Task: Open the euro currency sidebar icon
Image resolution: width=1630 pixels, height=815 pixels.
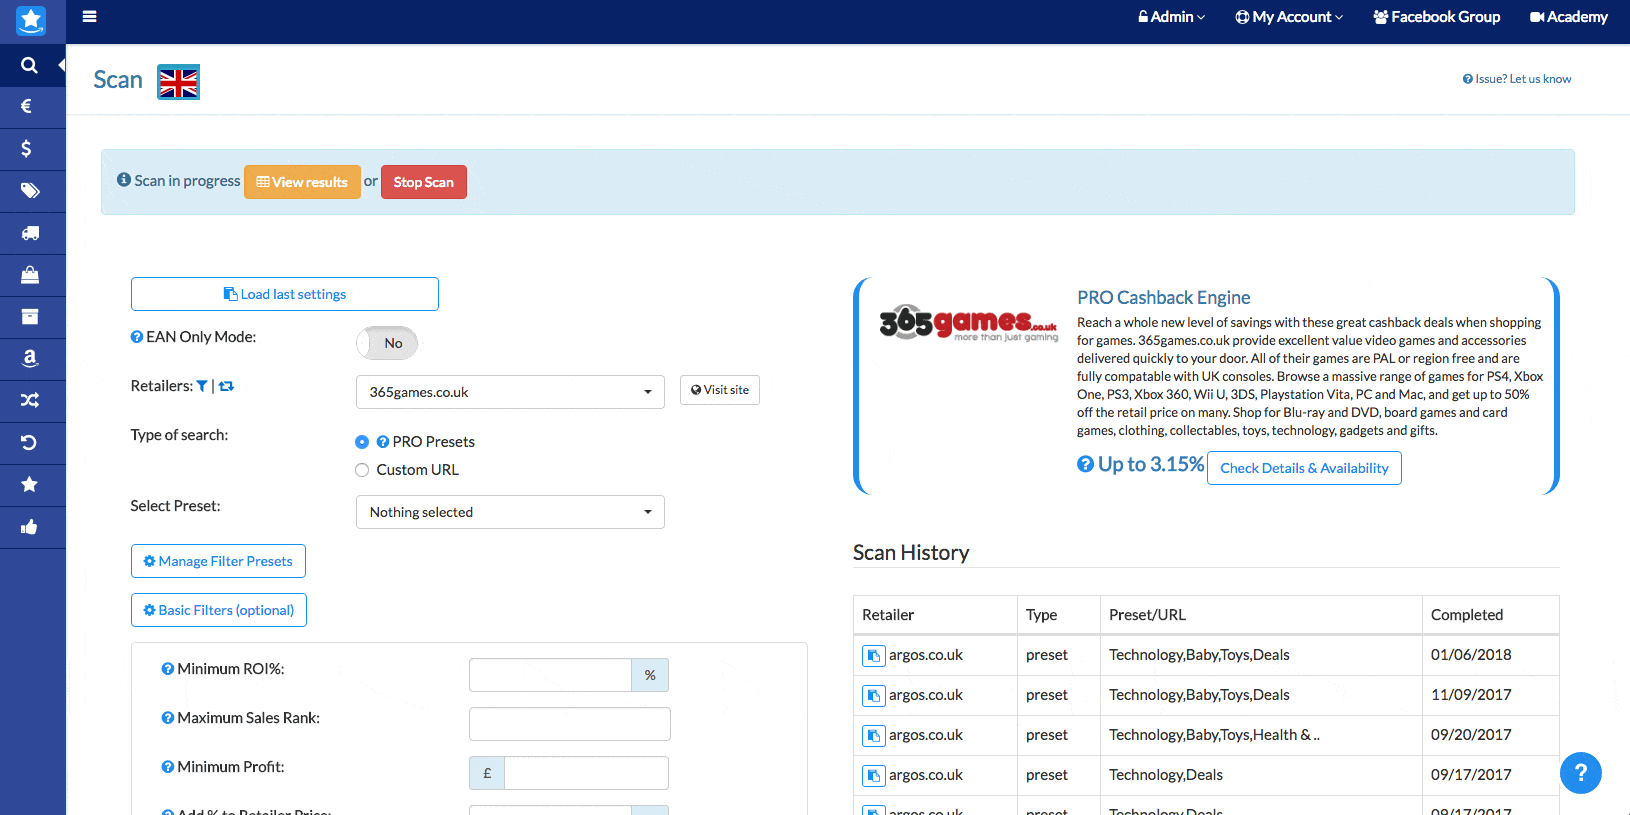Action: tap(27, 106)
